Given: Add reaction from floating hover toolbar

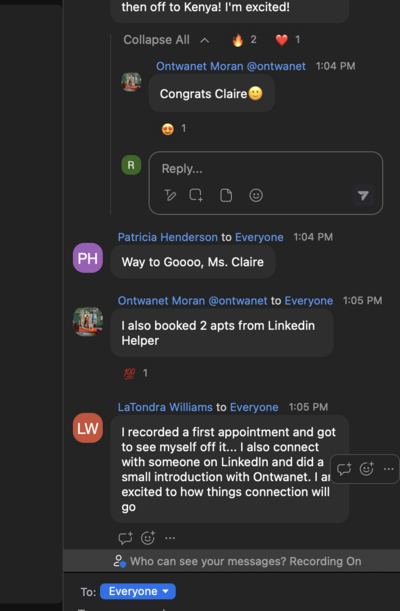Looking at the screenshot, I should (367, 469).
